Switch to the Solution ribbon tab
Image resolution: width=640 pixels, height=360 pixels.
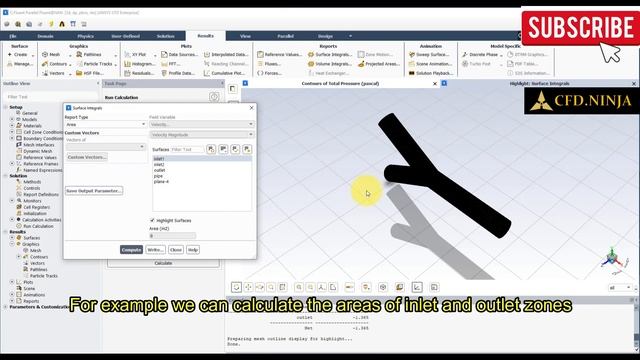(x=166, y=36)
